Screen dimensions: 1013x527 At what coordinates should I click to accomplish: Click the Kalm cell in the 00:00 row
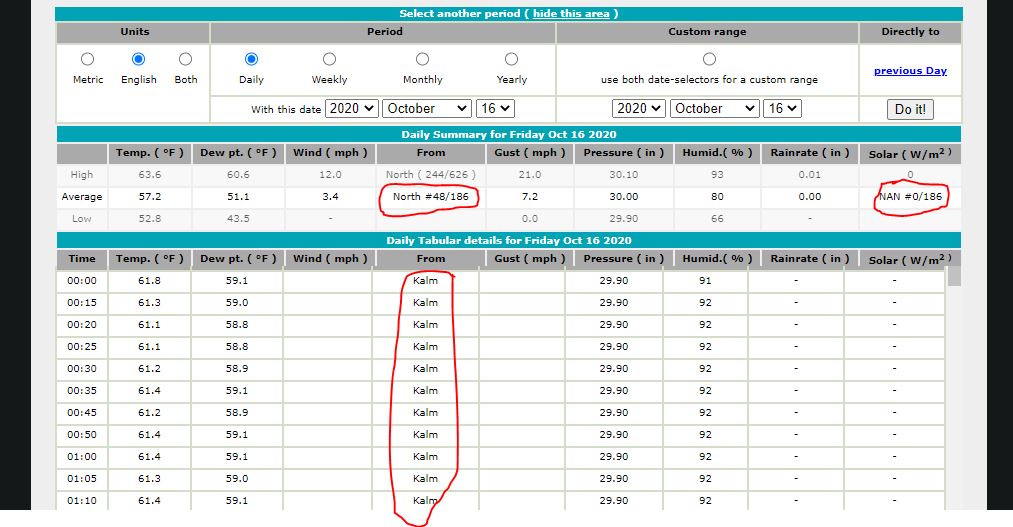coord(425,280)
